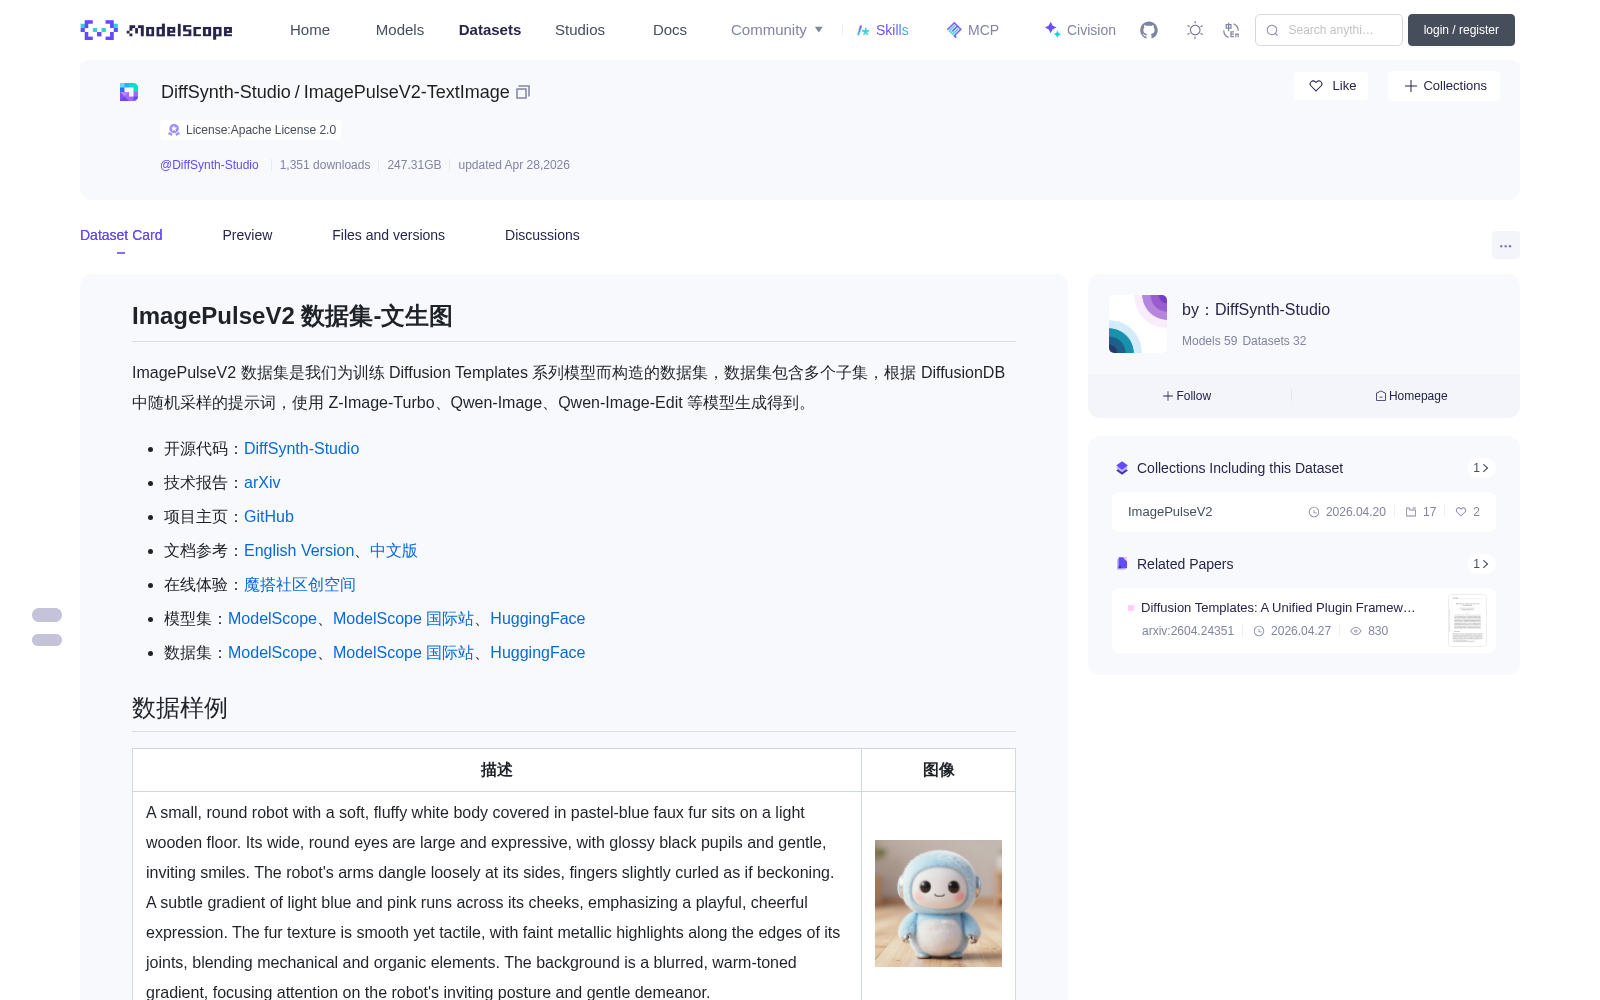Switch to the Preview tab
1600x1000 pixels.
click(x=247, y=235)
